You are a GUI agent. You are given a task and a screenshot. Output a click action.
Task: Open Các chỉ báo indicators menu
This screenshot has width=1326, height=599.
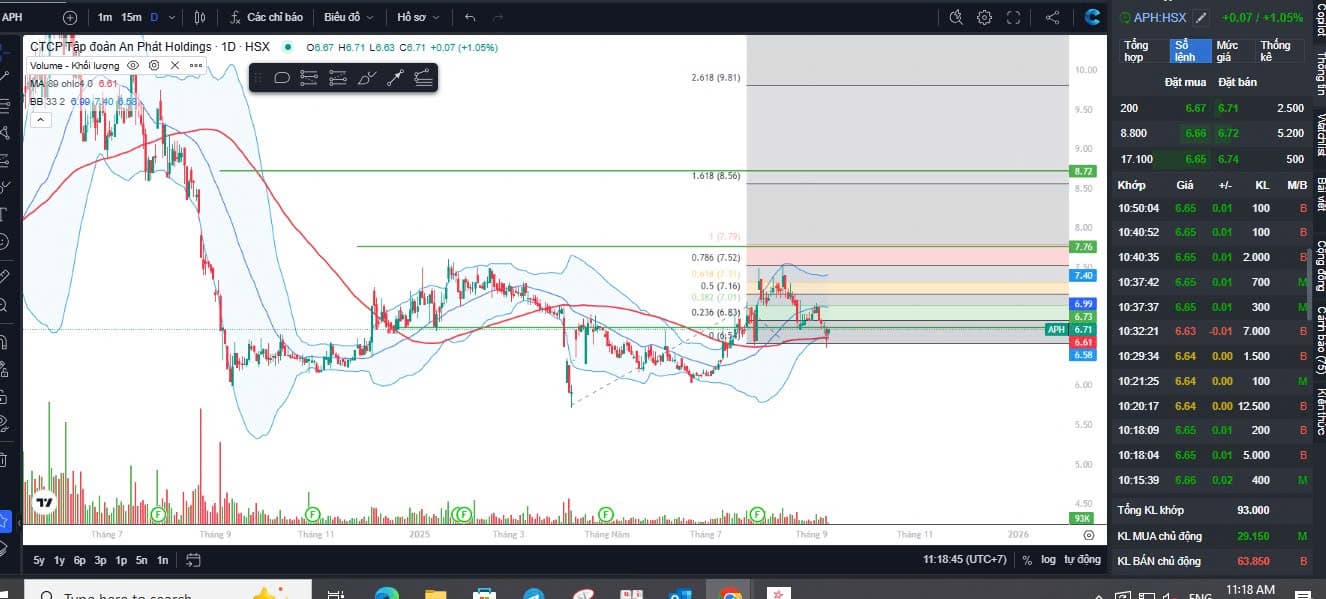(x=267, y=17)
